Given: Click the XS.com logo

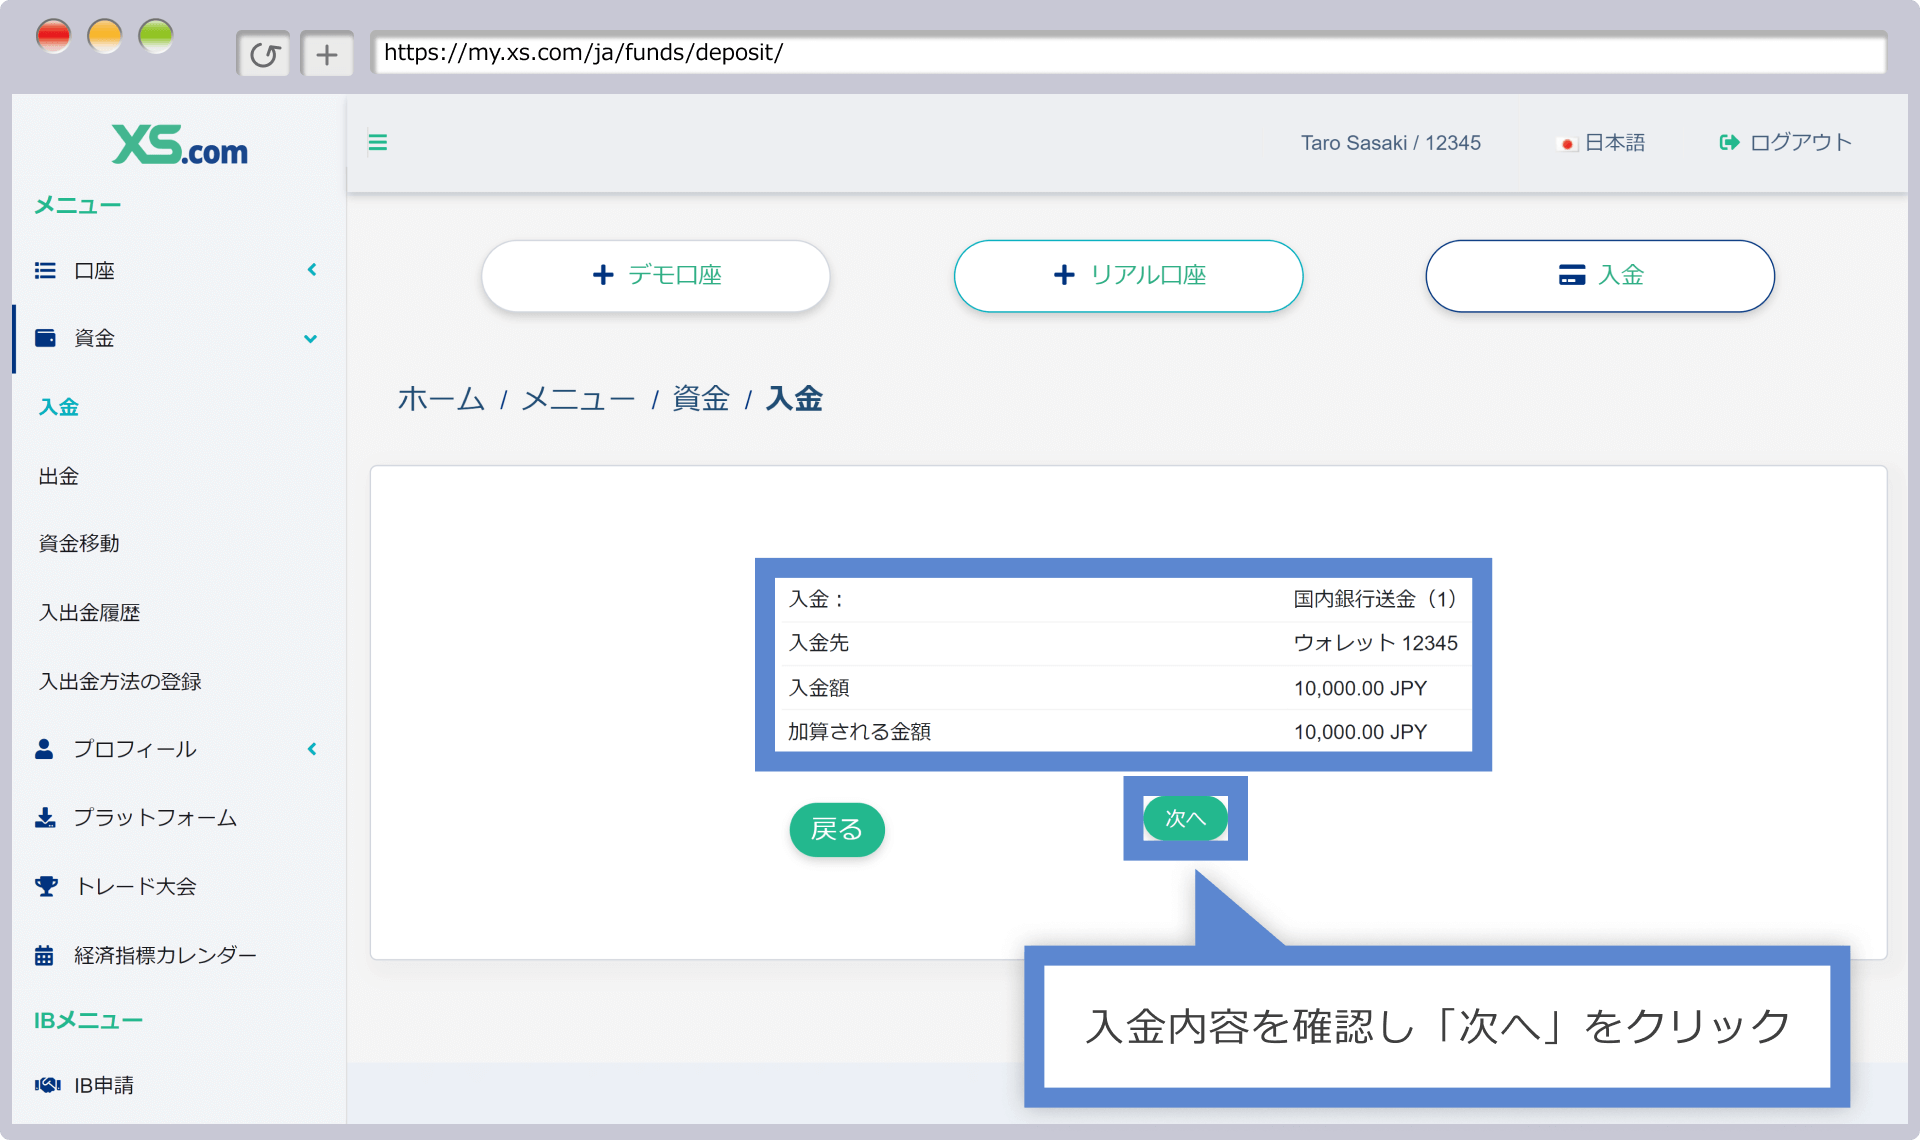Looking at the screenshot, I should 180,146.
